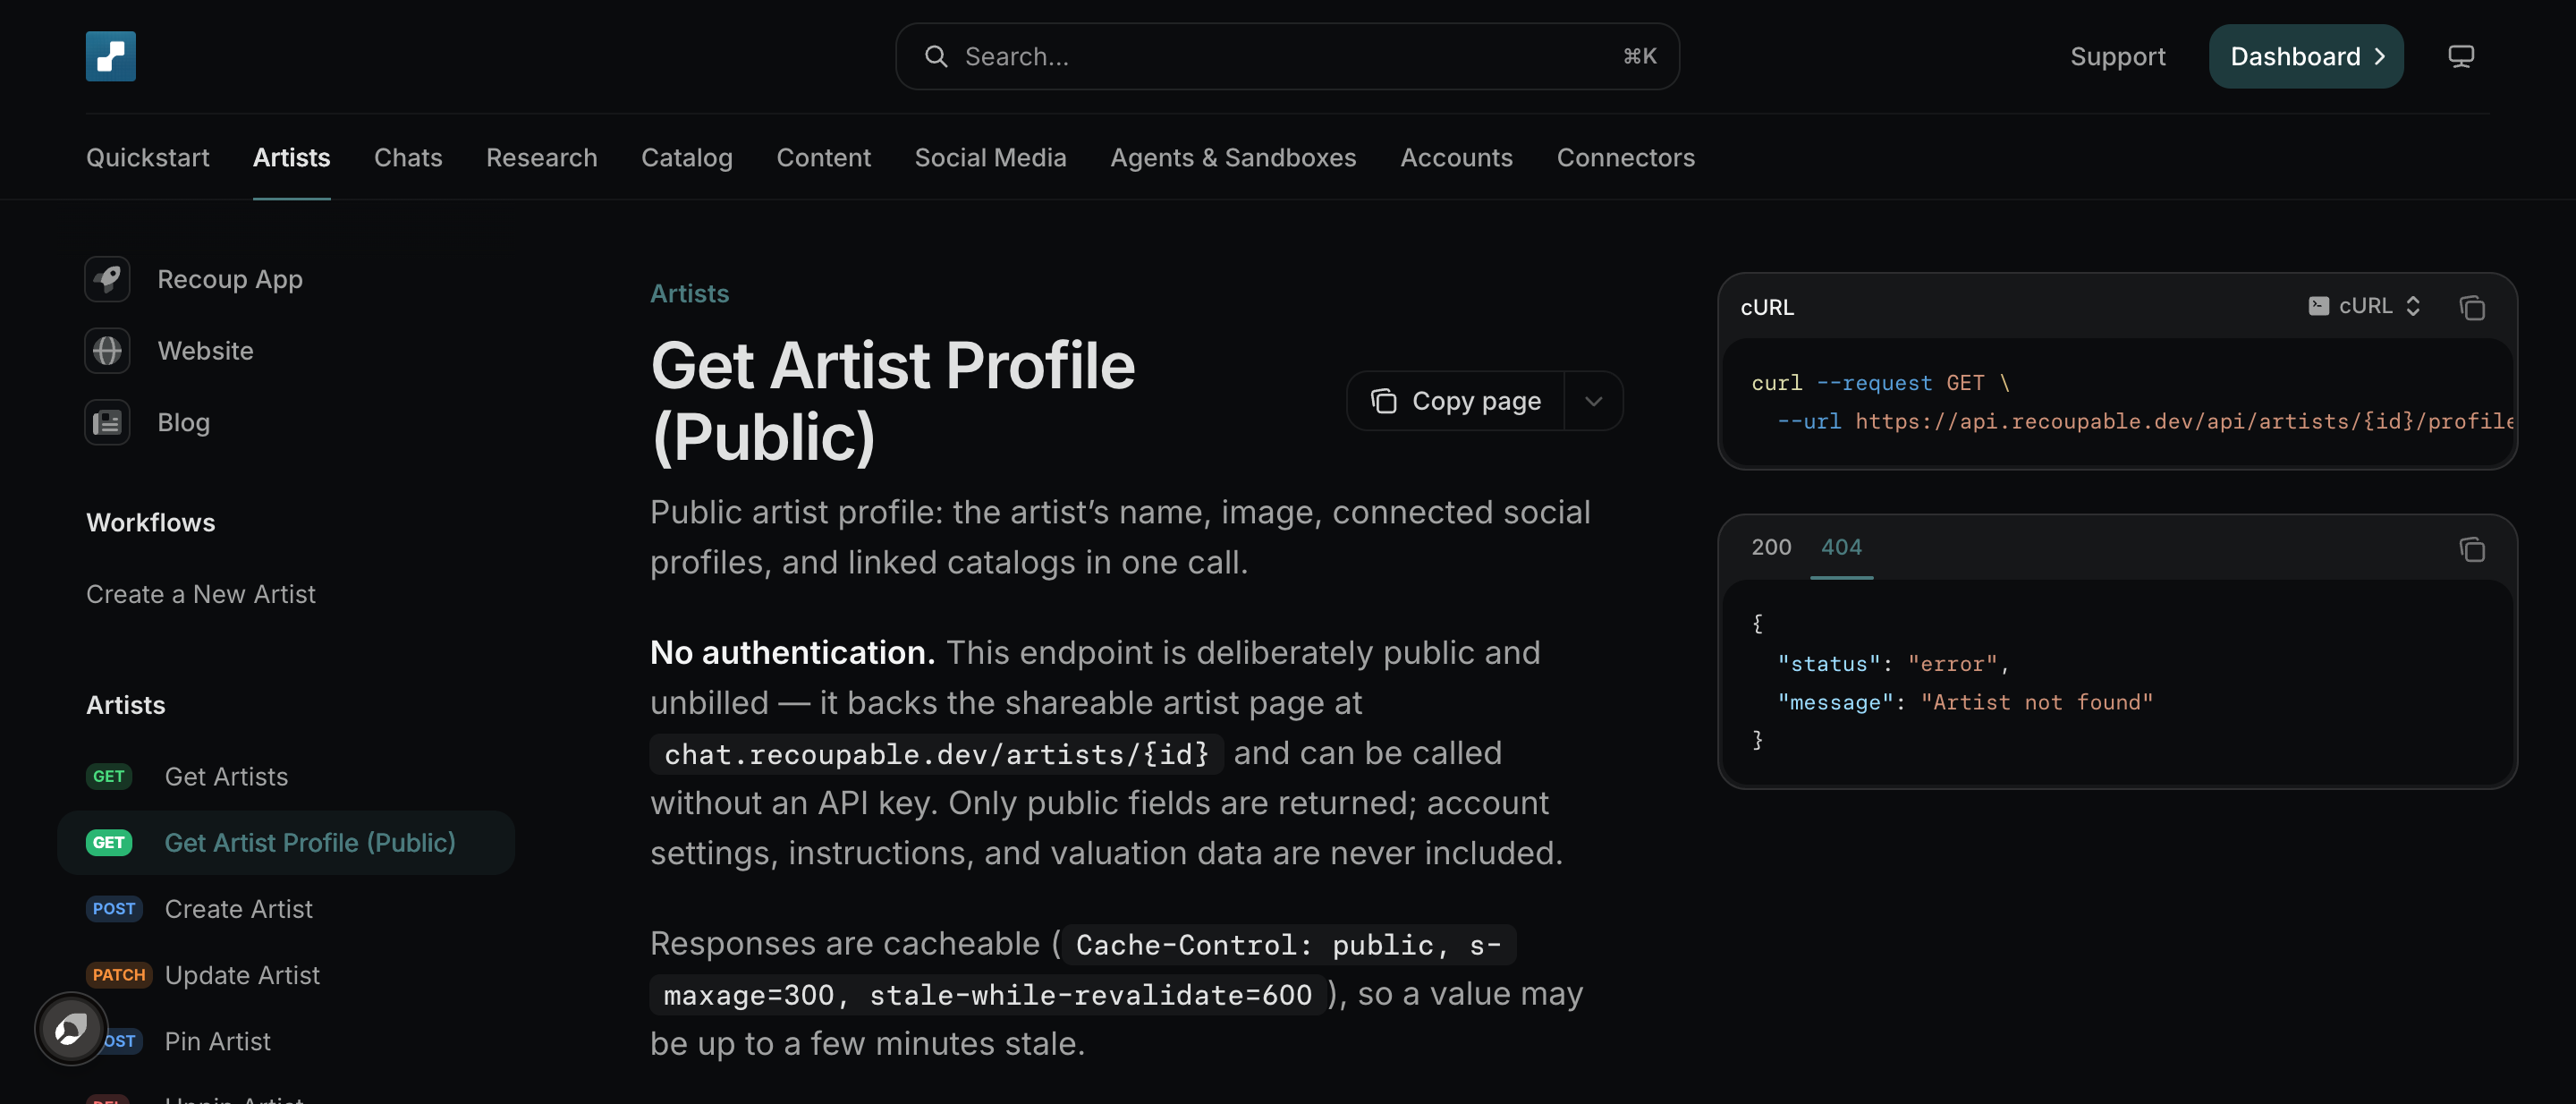Screen dimensions: 2576x1104
Task: Click the Support link
Action: (2118, 56)
